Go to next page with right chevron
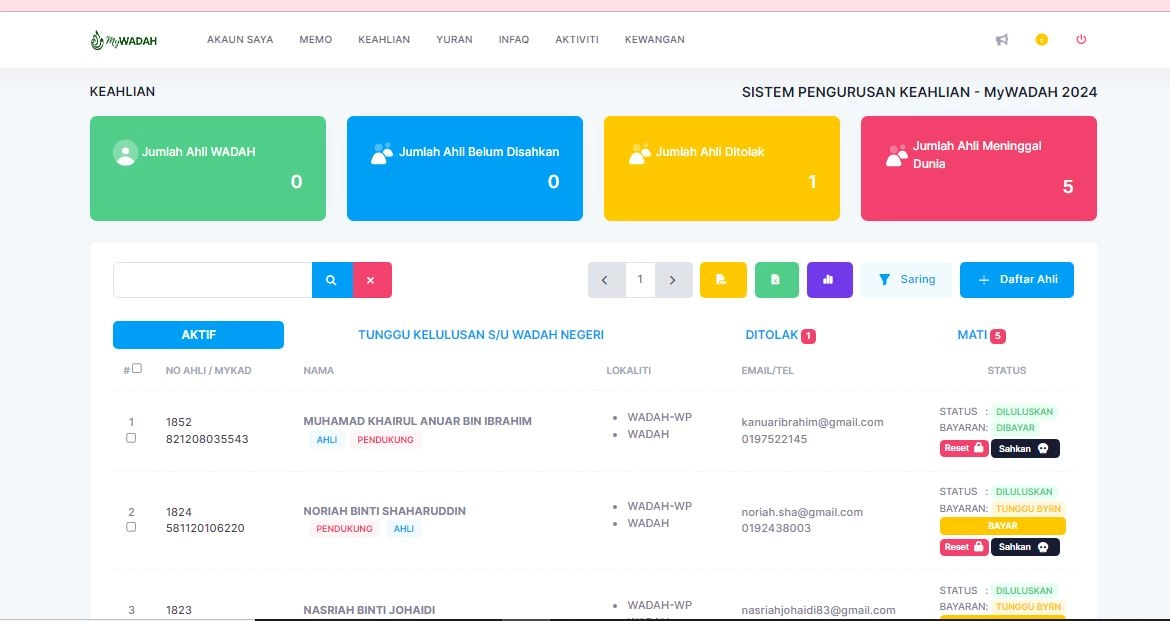This screenshot has width=1170, height=621. 673,280
